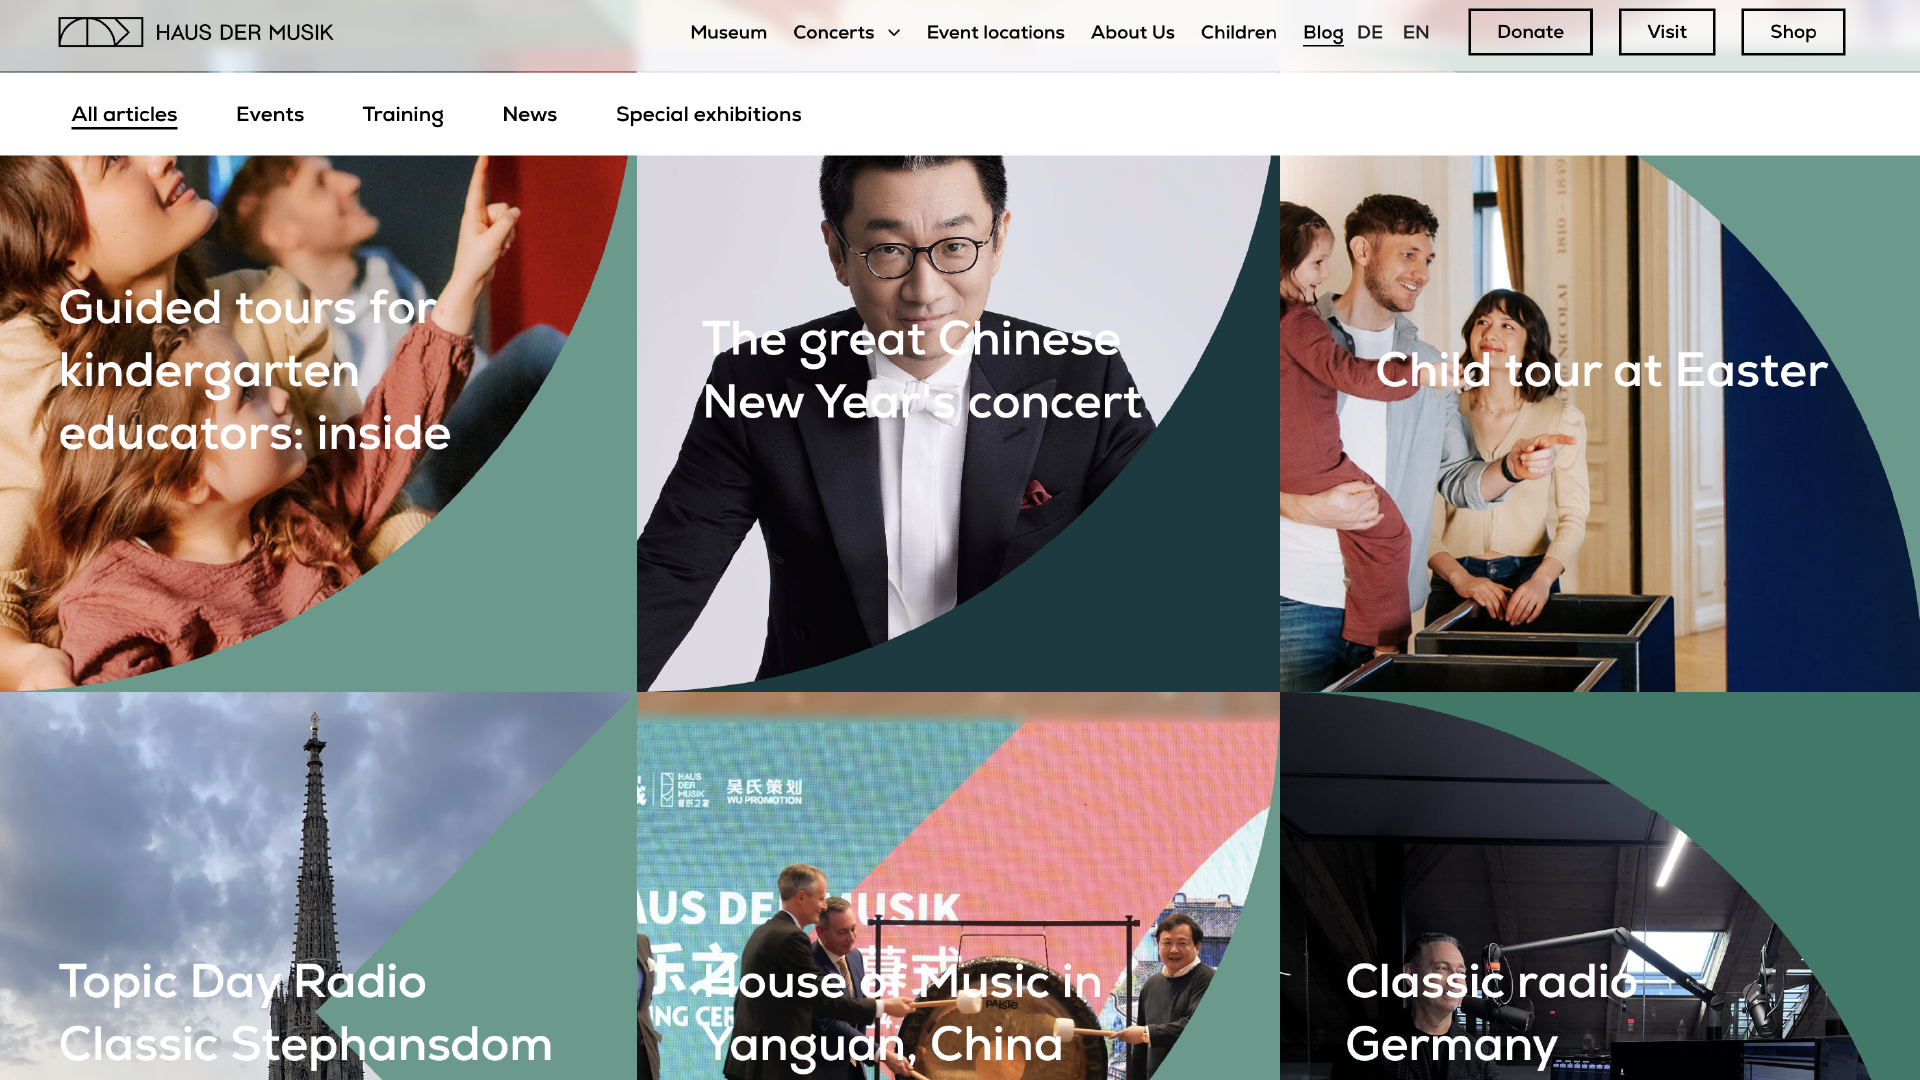Click the Haus der Musik logo icon
The height and width of the screenshot is (1080, 1920).
coord(100,32)
